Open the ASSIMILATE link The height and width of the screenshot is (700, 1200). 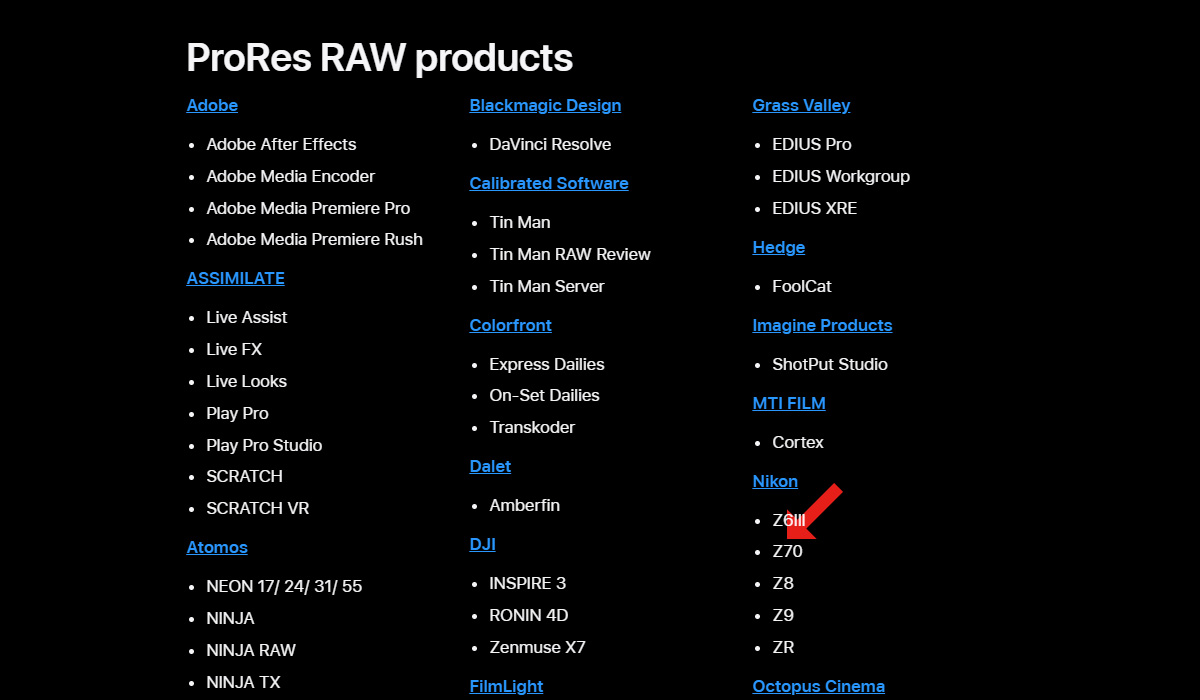coord(235,278)
